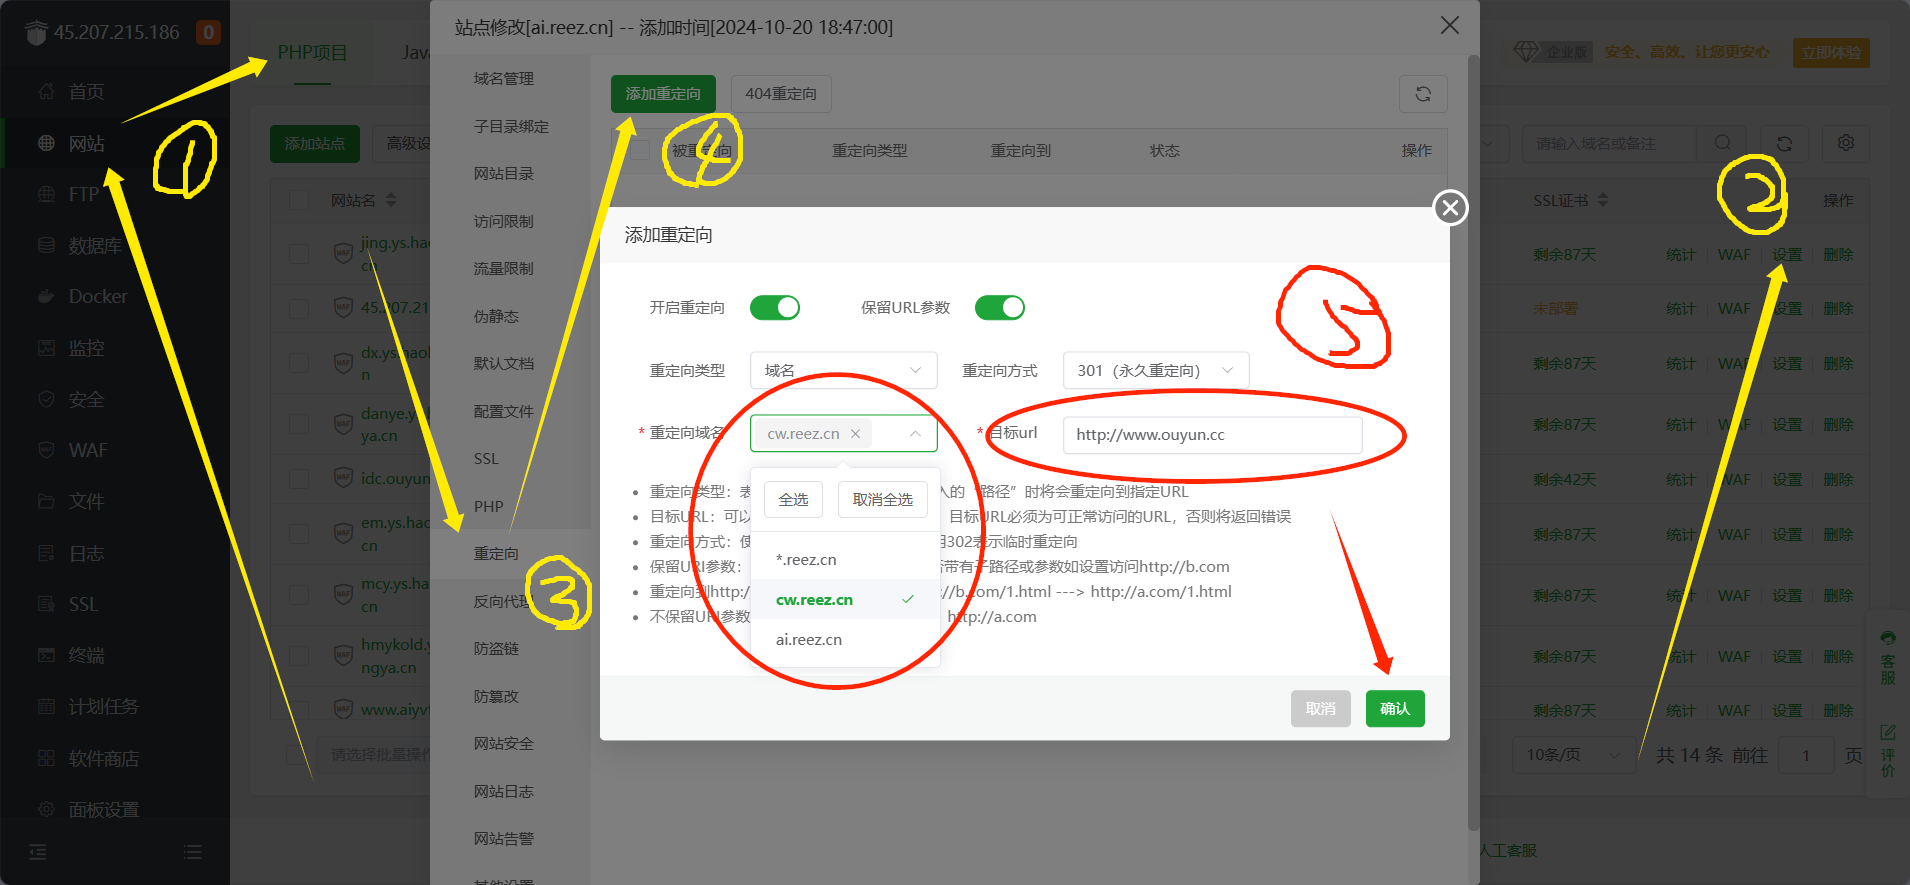Click the 计划任务 schedule icon

tap(46, 706)
